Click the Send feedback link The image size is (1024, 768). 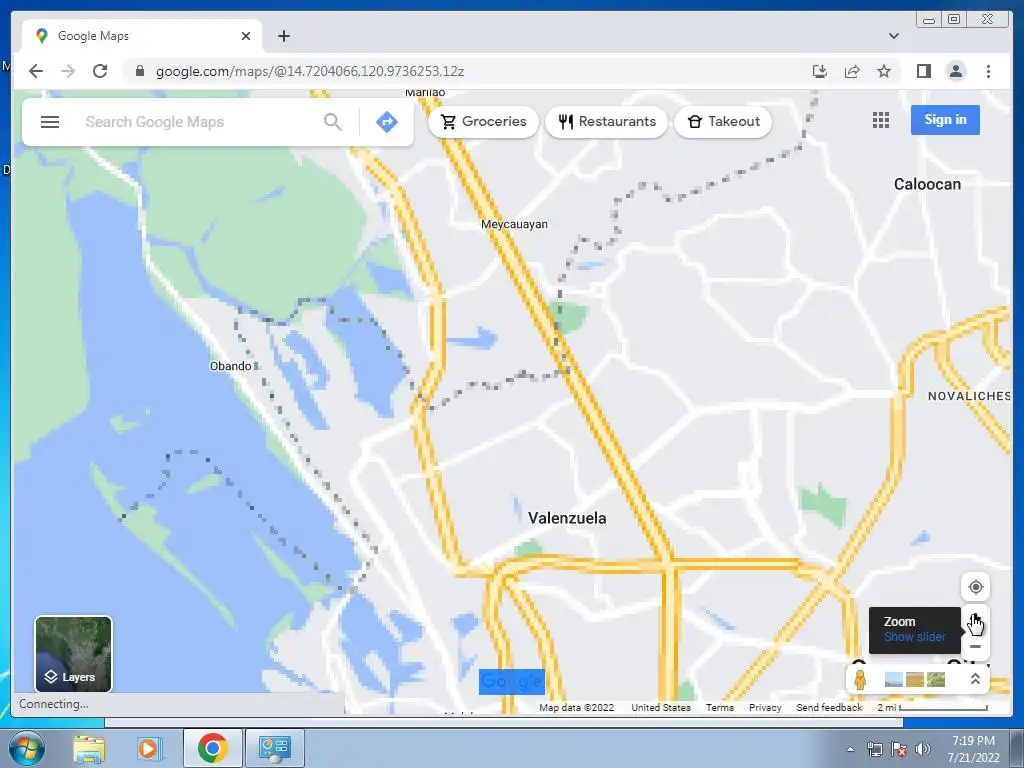[829, 707]
